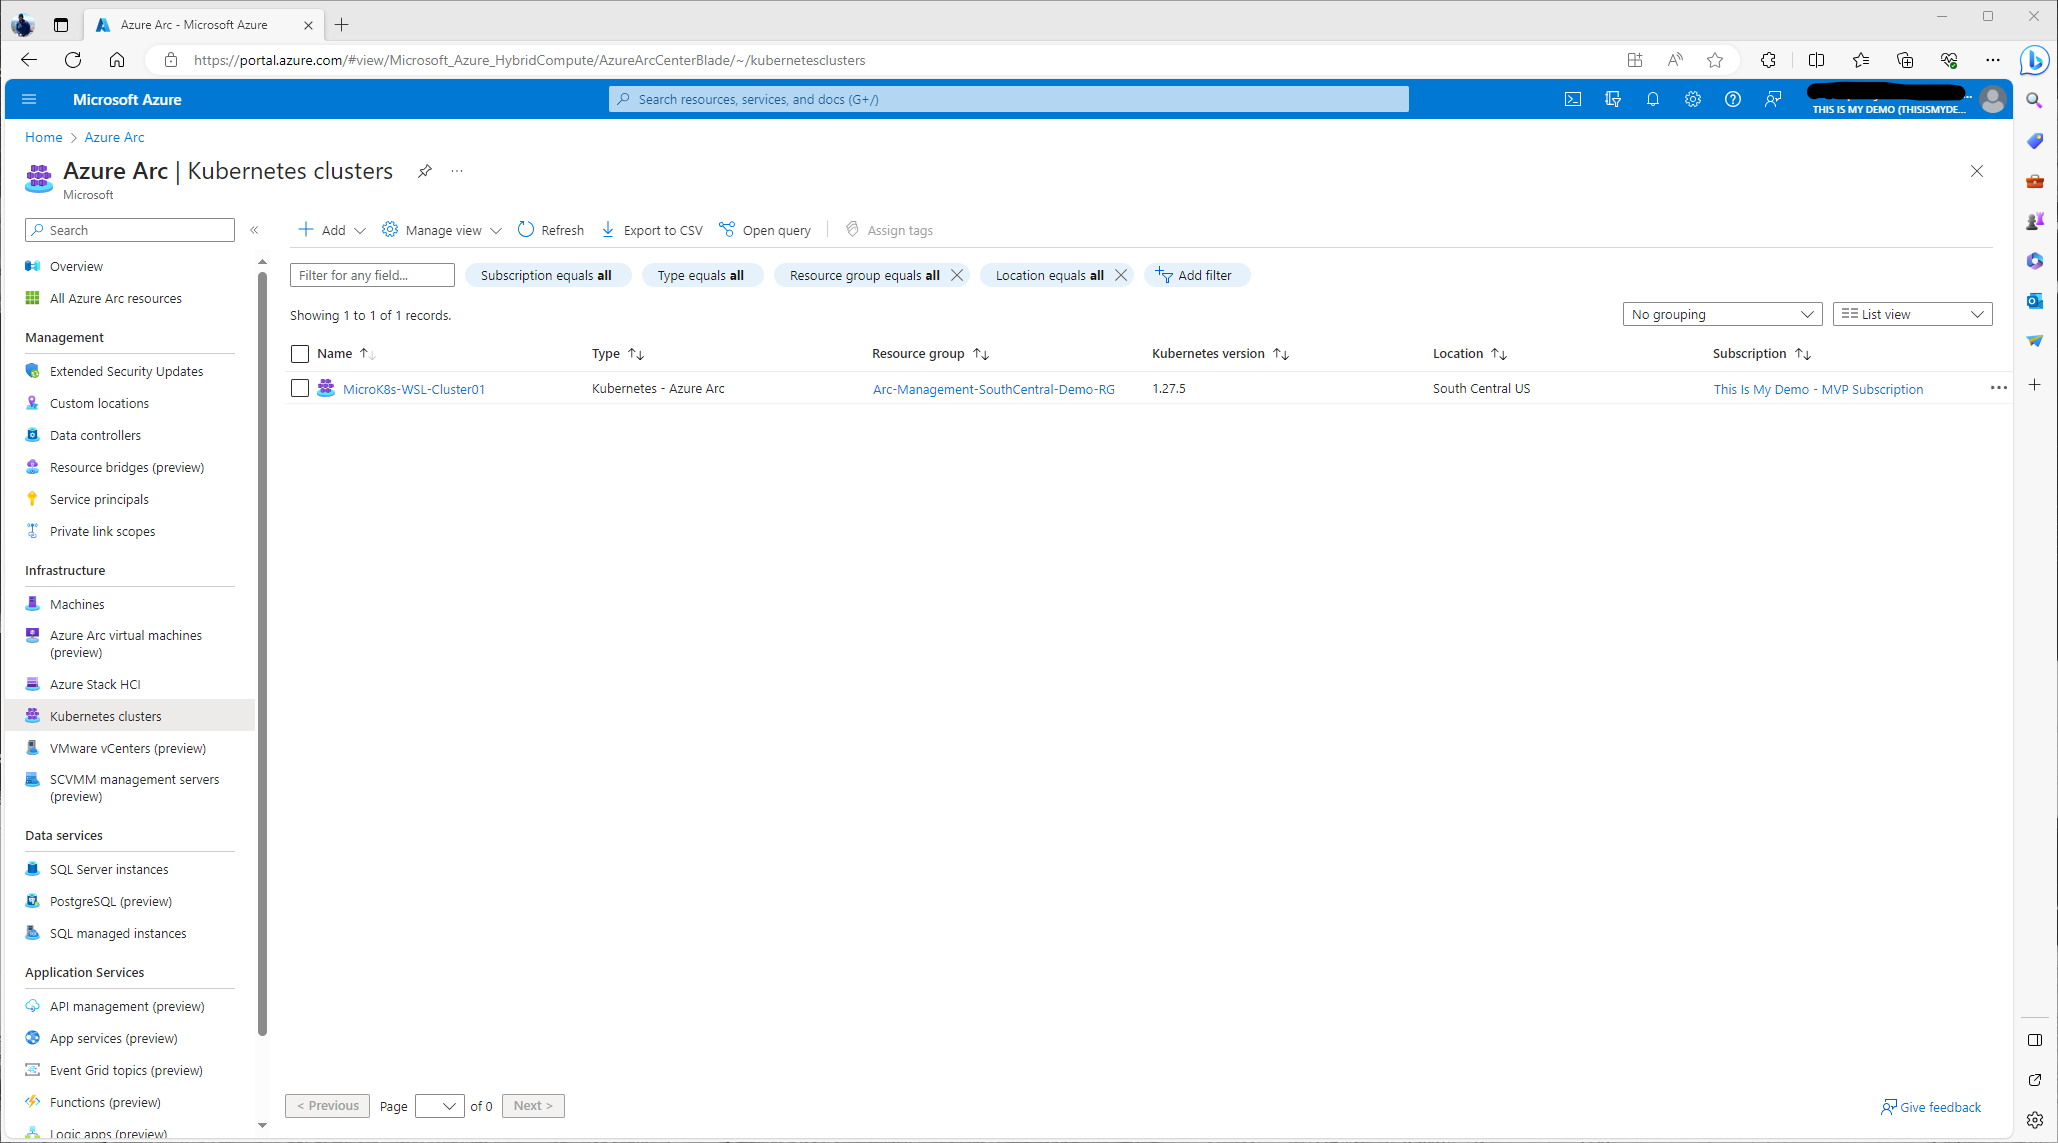Click the Refresh toolbar icon

click(526, 230)
